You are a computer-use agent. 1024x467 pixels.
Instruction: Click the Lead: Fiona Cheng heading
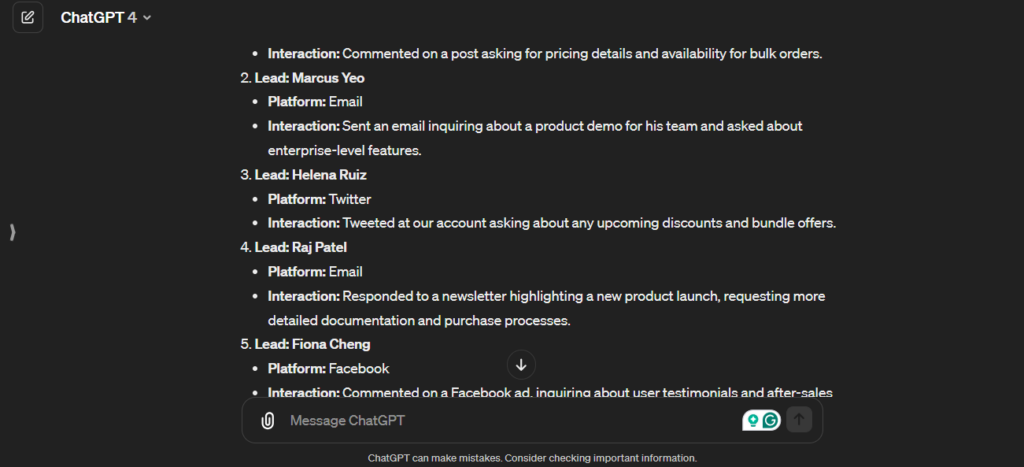312,344
